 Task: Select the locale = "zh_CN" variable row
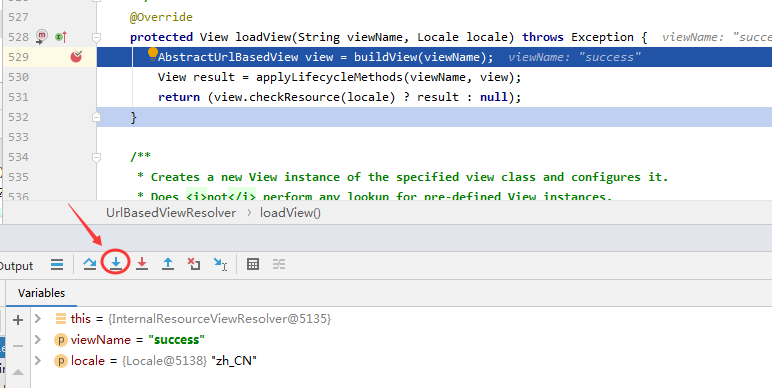point(401,361)
